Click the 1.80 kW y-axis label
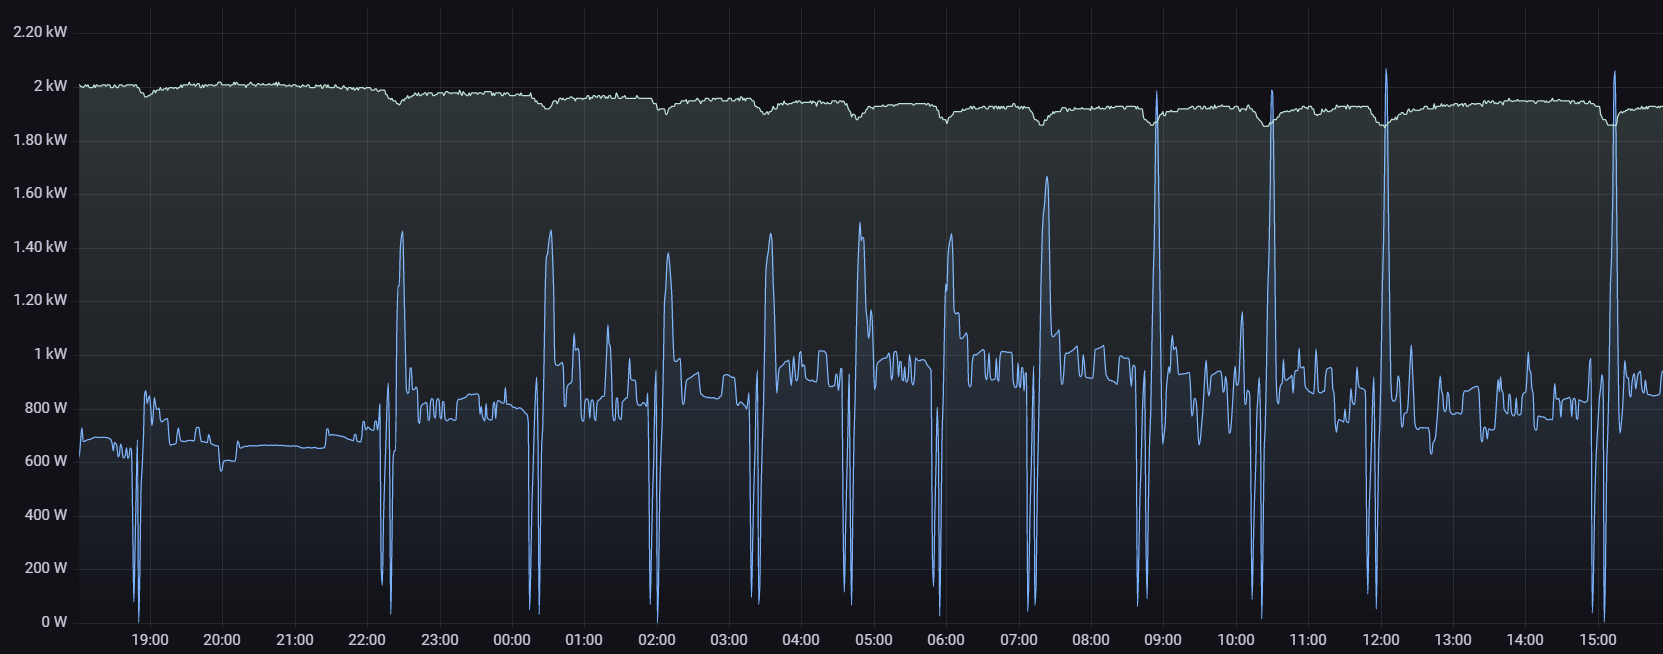Image resolution: width=1663 pixels, height=654 pixels. [x=40, y=140]
